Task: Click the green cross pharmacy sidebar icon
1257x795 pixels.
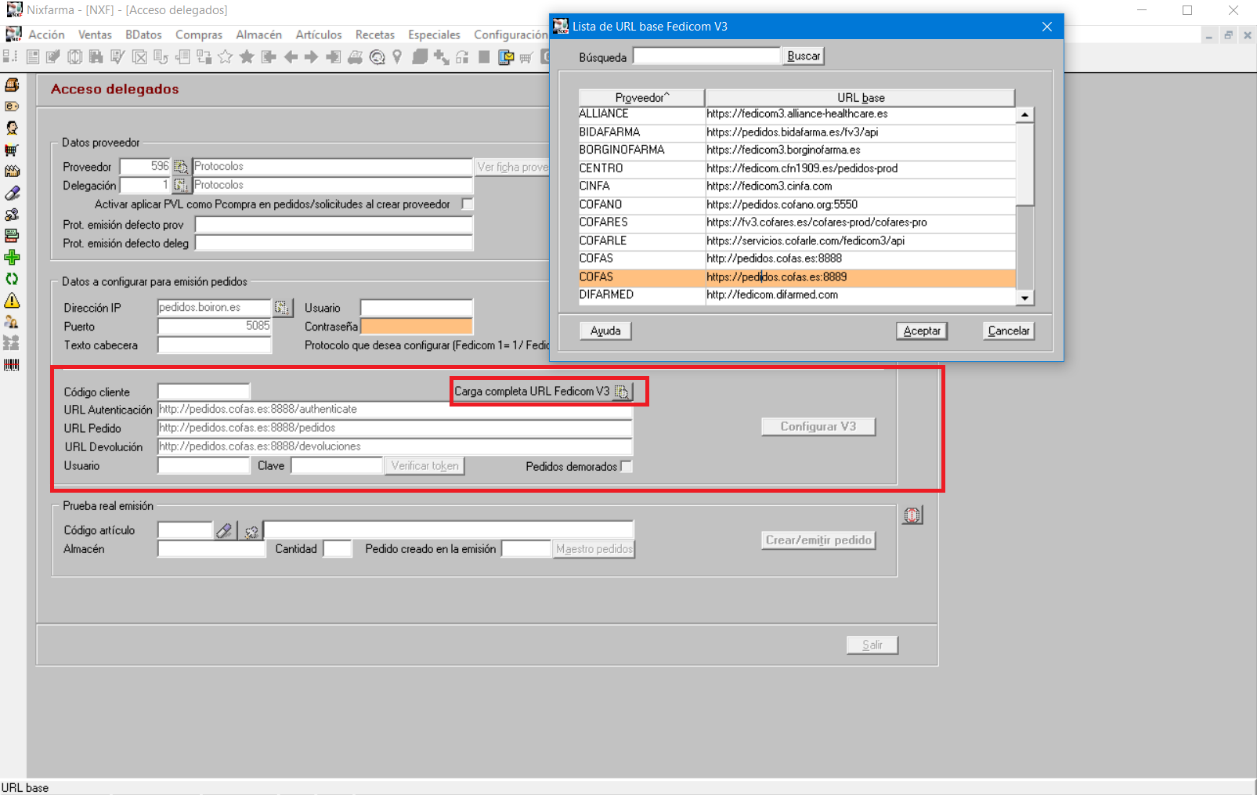Action: click(12, 258)
